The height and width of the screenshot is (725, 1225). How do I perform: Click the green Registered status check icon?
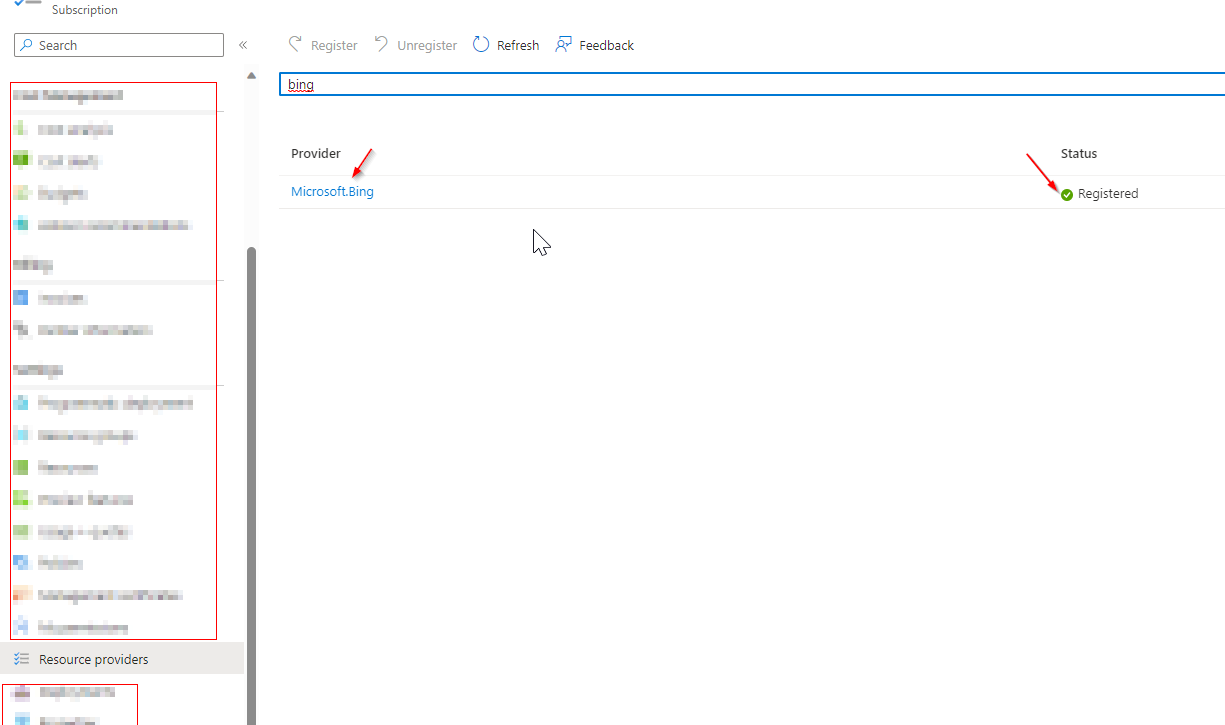tap(1067, 194)
